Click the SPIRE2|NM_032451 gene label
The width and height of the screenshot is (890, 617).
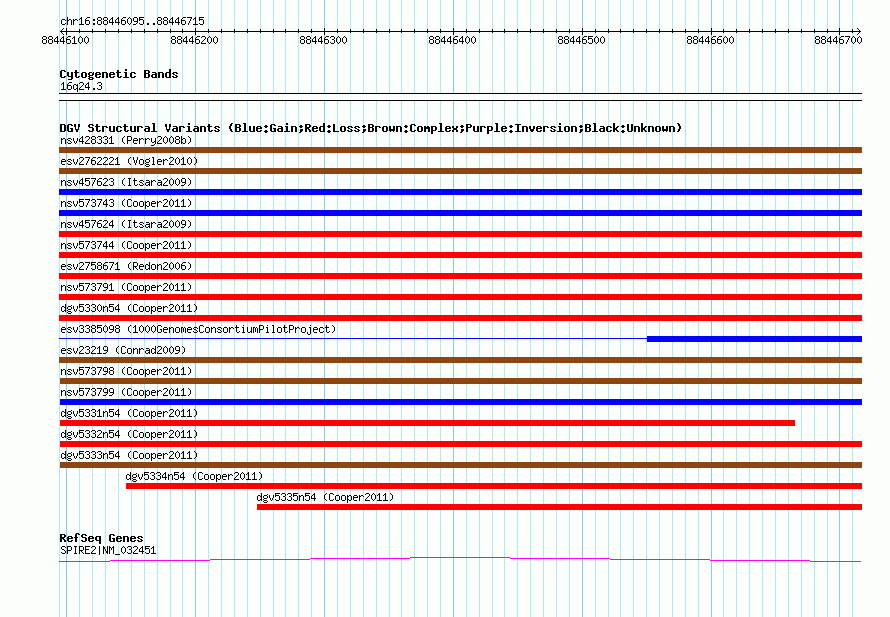coord(108,550)
